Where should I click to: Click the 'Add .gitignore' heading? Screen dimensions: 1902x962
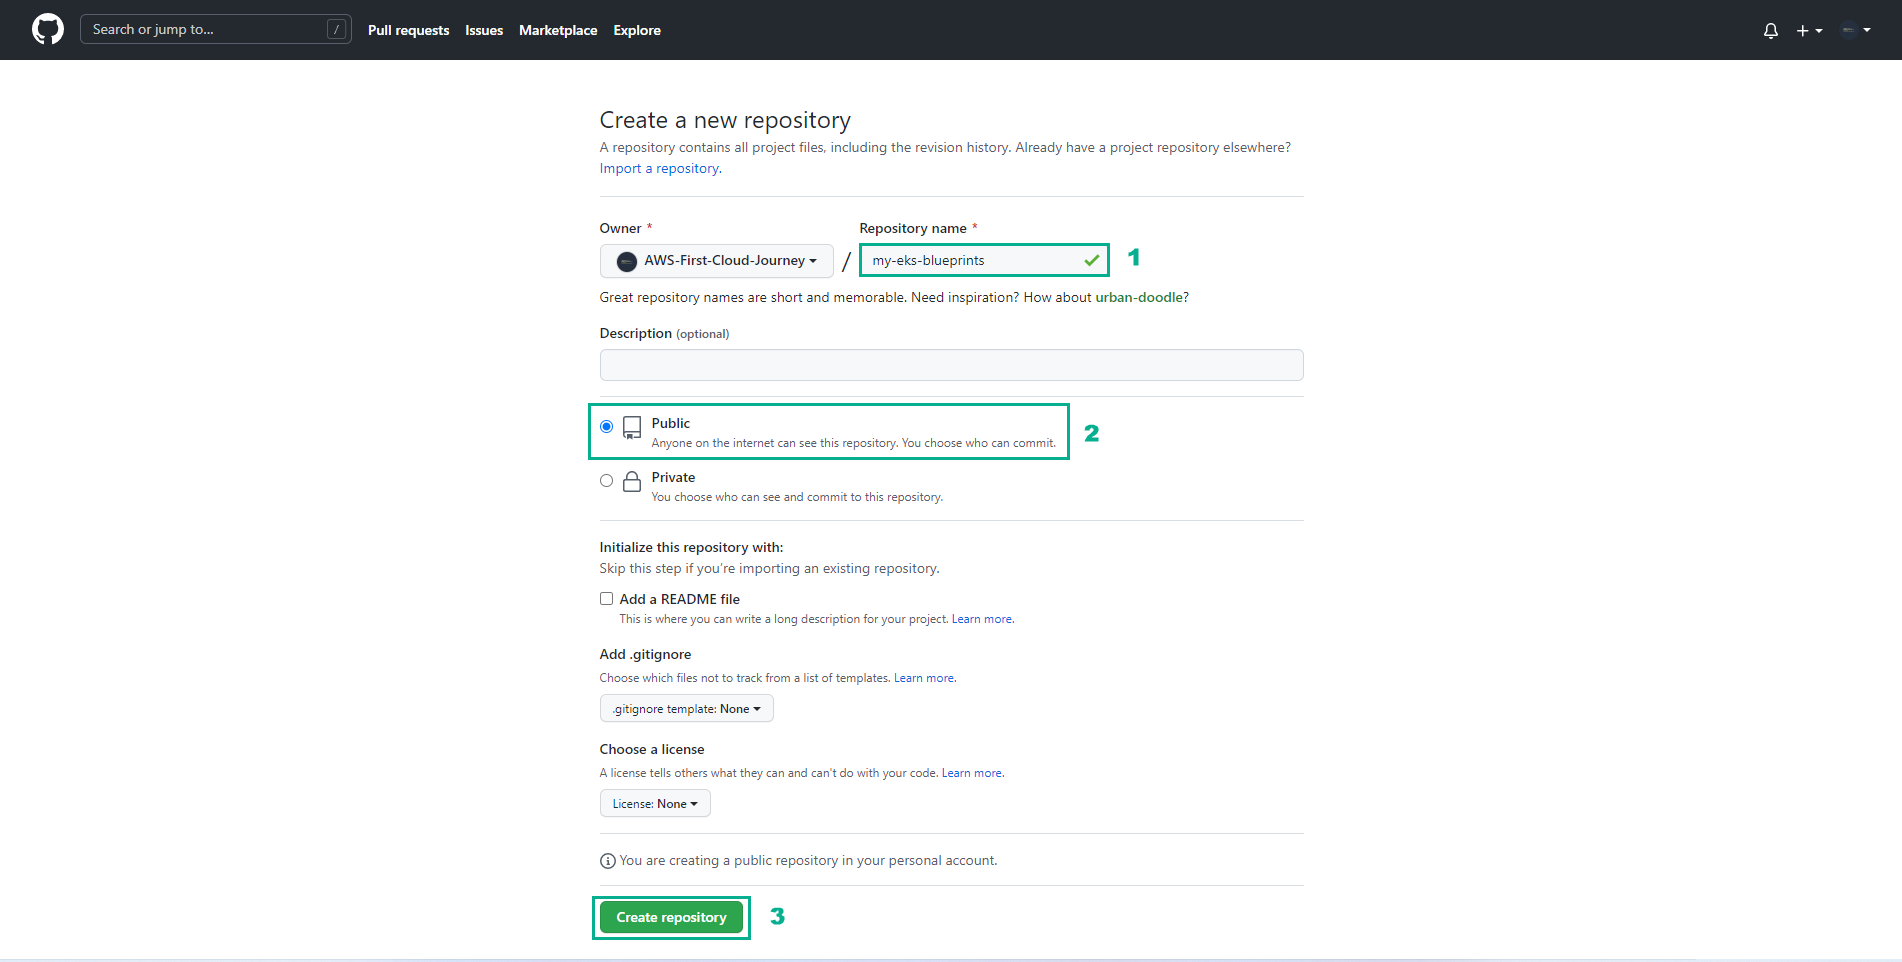[645, 654]
